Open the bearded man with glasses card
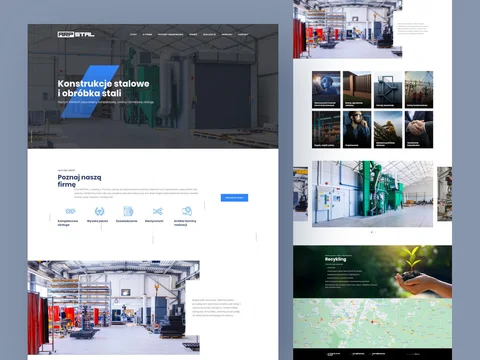Image resolution: width=480 pixels, height=360 pixels. click(x=357, y=130)
